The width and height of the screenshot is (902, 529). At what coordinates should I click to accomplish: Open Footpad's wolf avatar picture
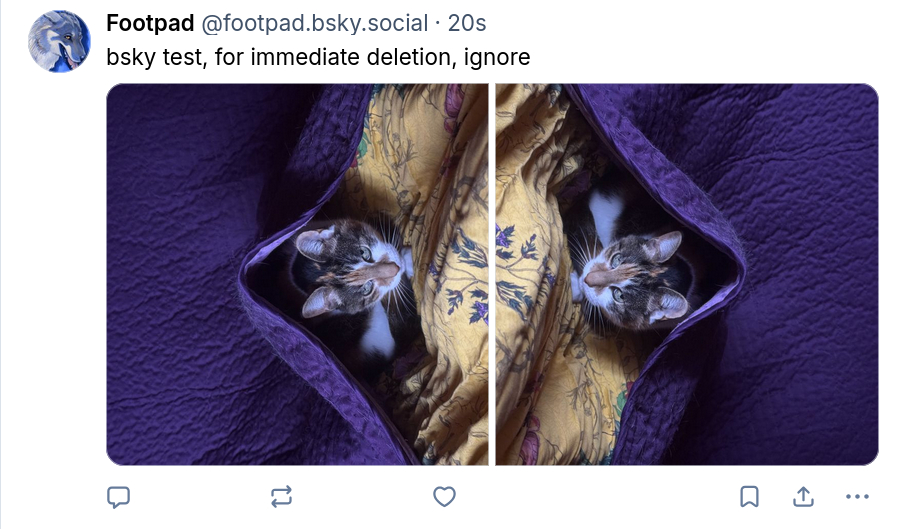[x=59, y=41]
